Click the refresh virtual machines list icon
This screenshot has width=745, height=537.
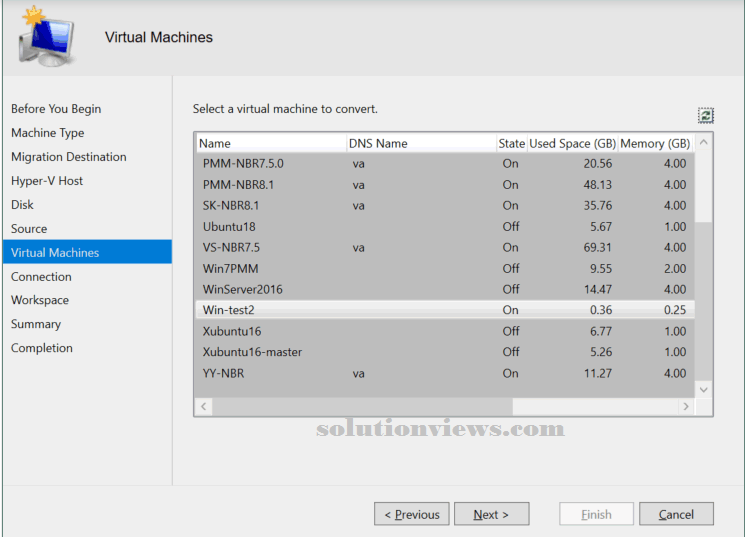pyautogui.click(x=706, y=115)
